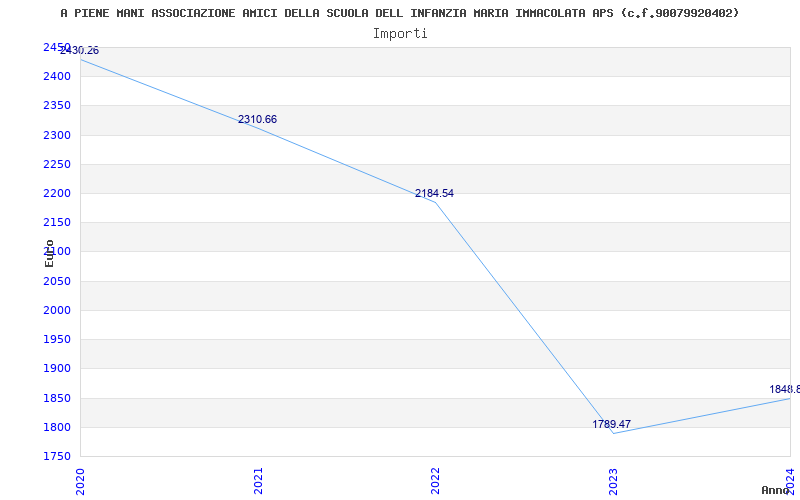Screen dimensions: 800x500
Task: Click the data label 2430.26
Action: (x=79, y=51)
